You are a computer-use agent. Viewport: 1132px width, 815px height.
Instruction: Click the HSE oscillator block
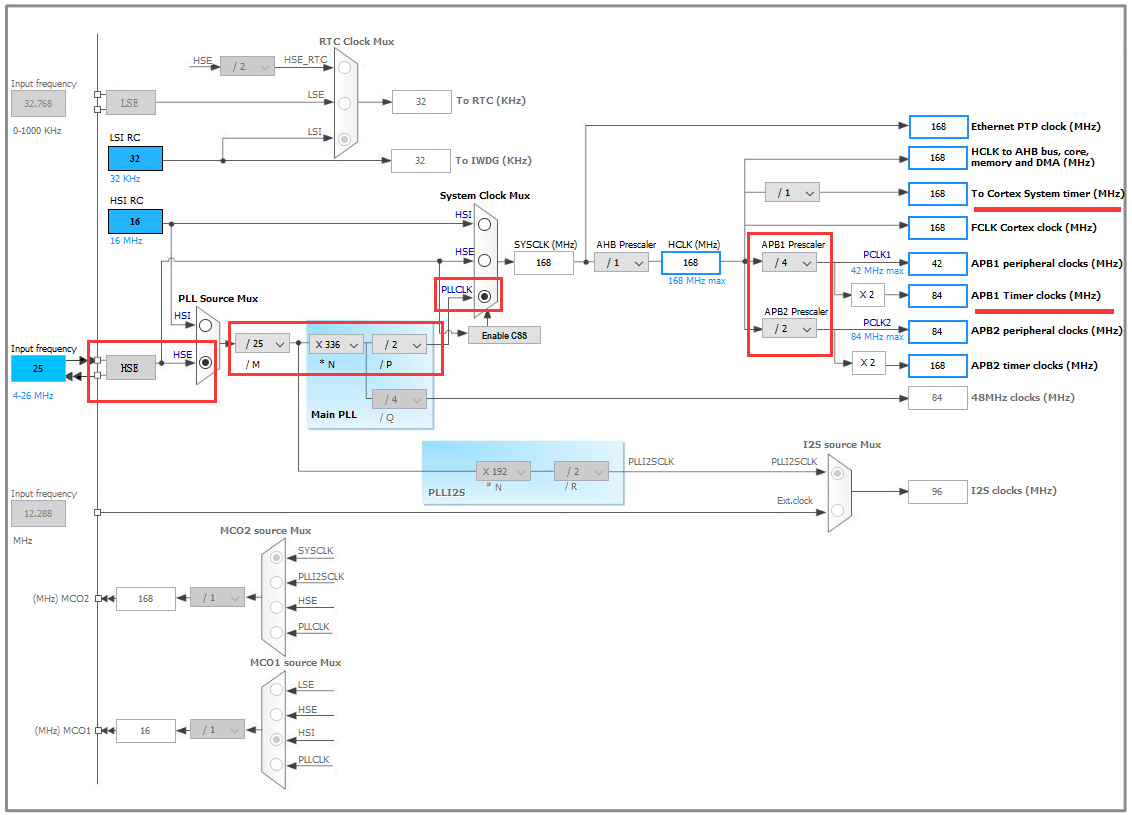(x=131, y=368)
